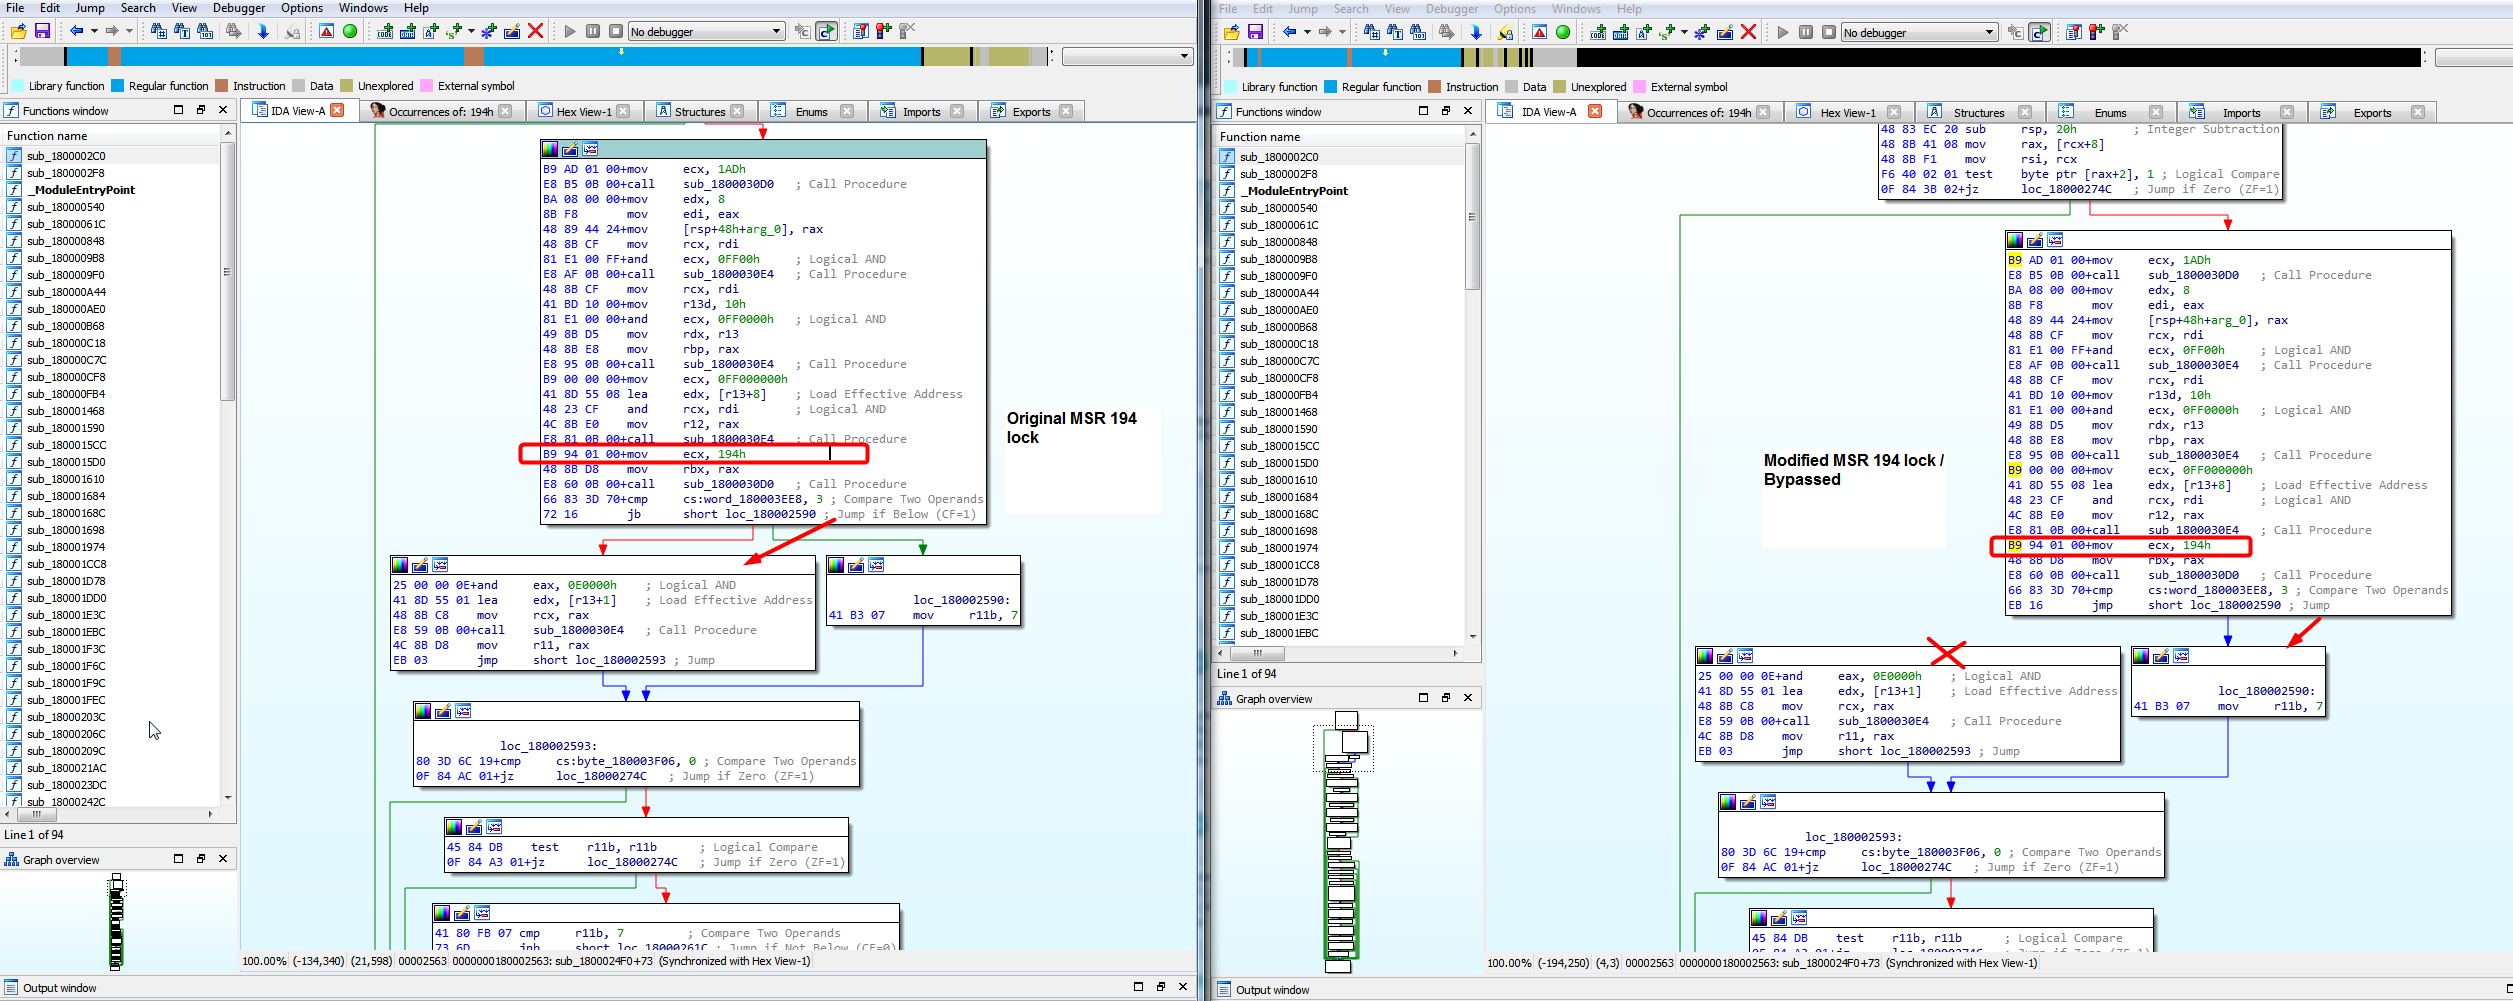Click breakpoint list icon in left toolbar
2513x1001 pixels.
point(861,31)
